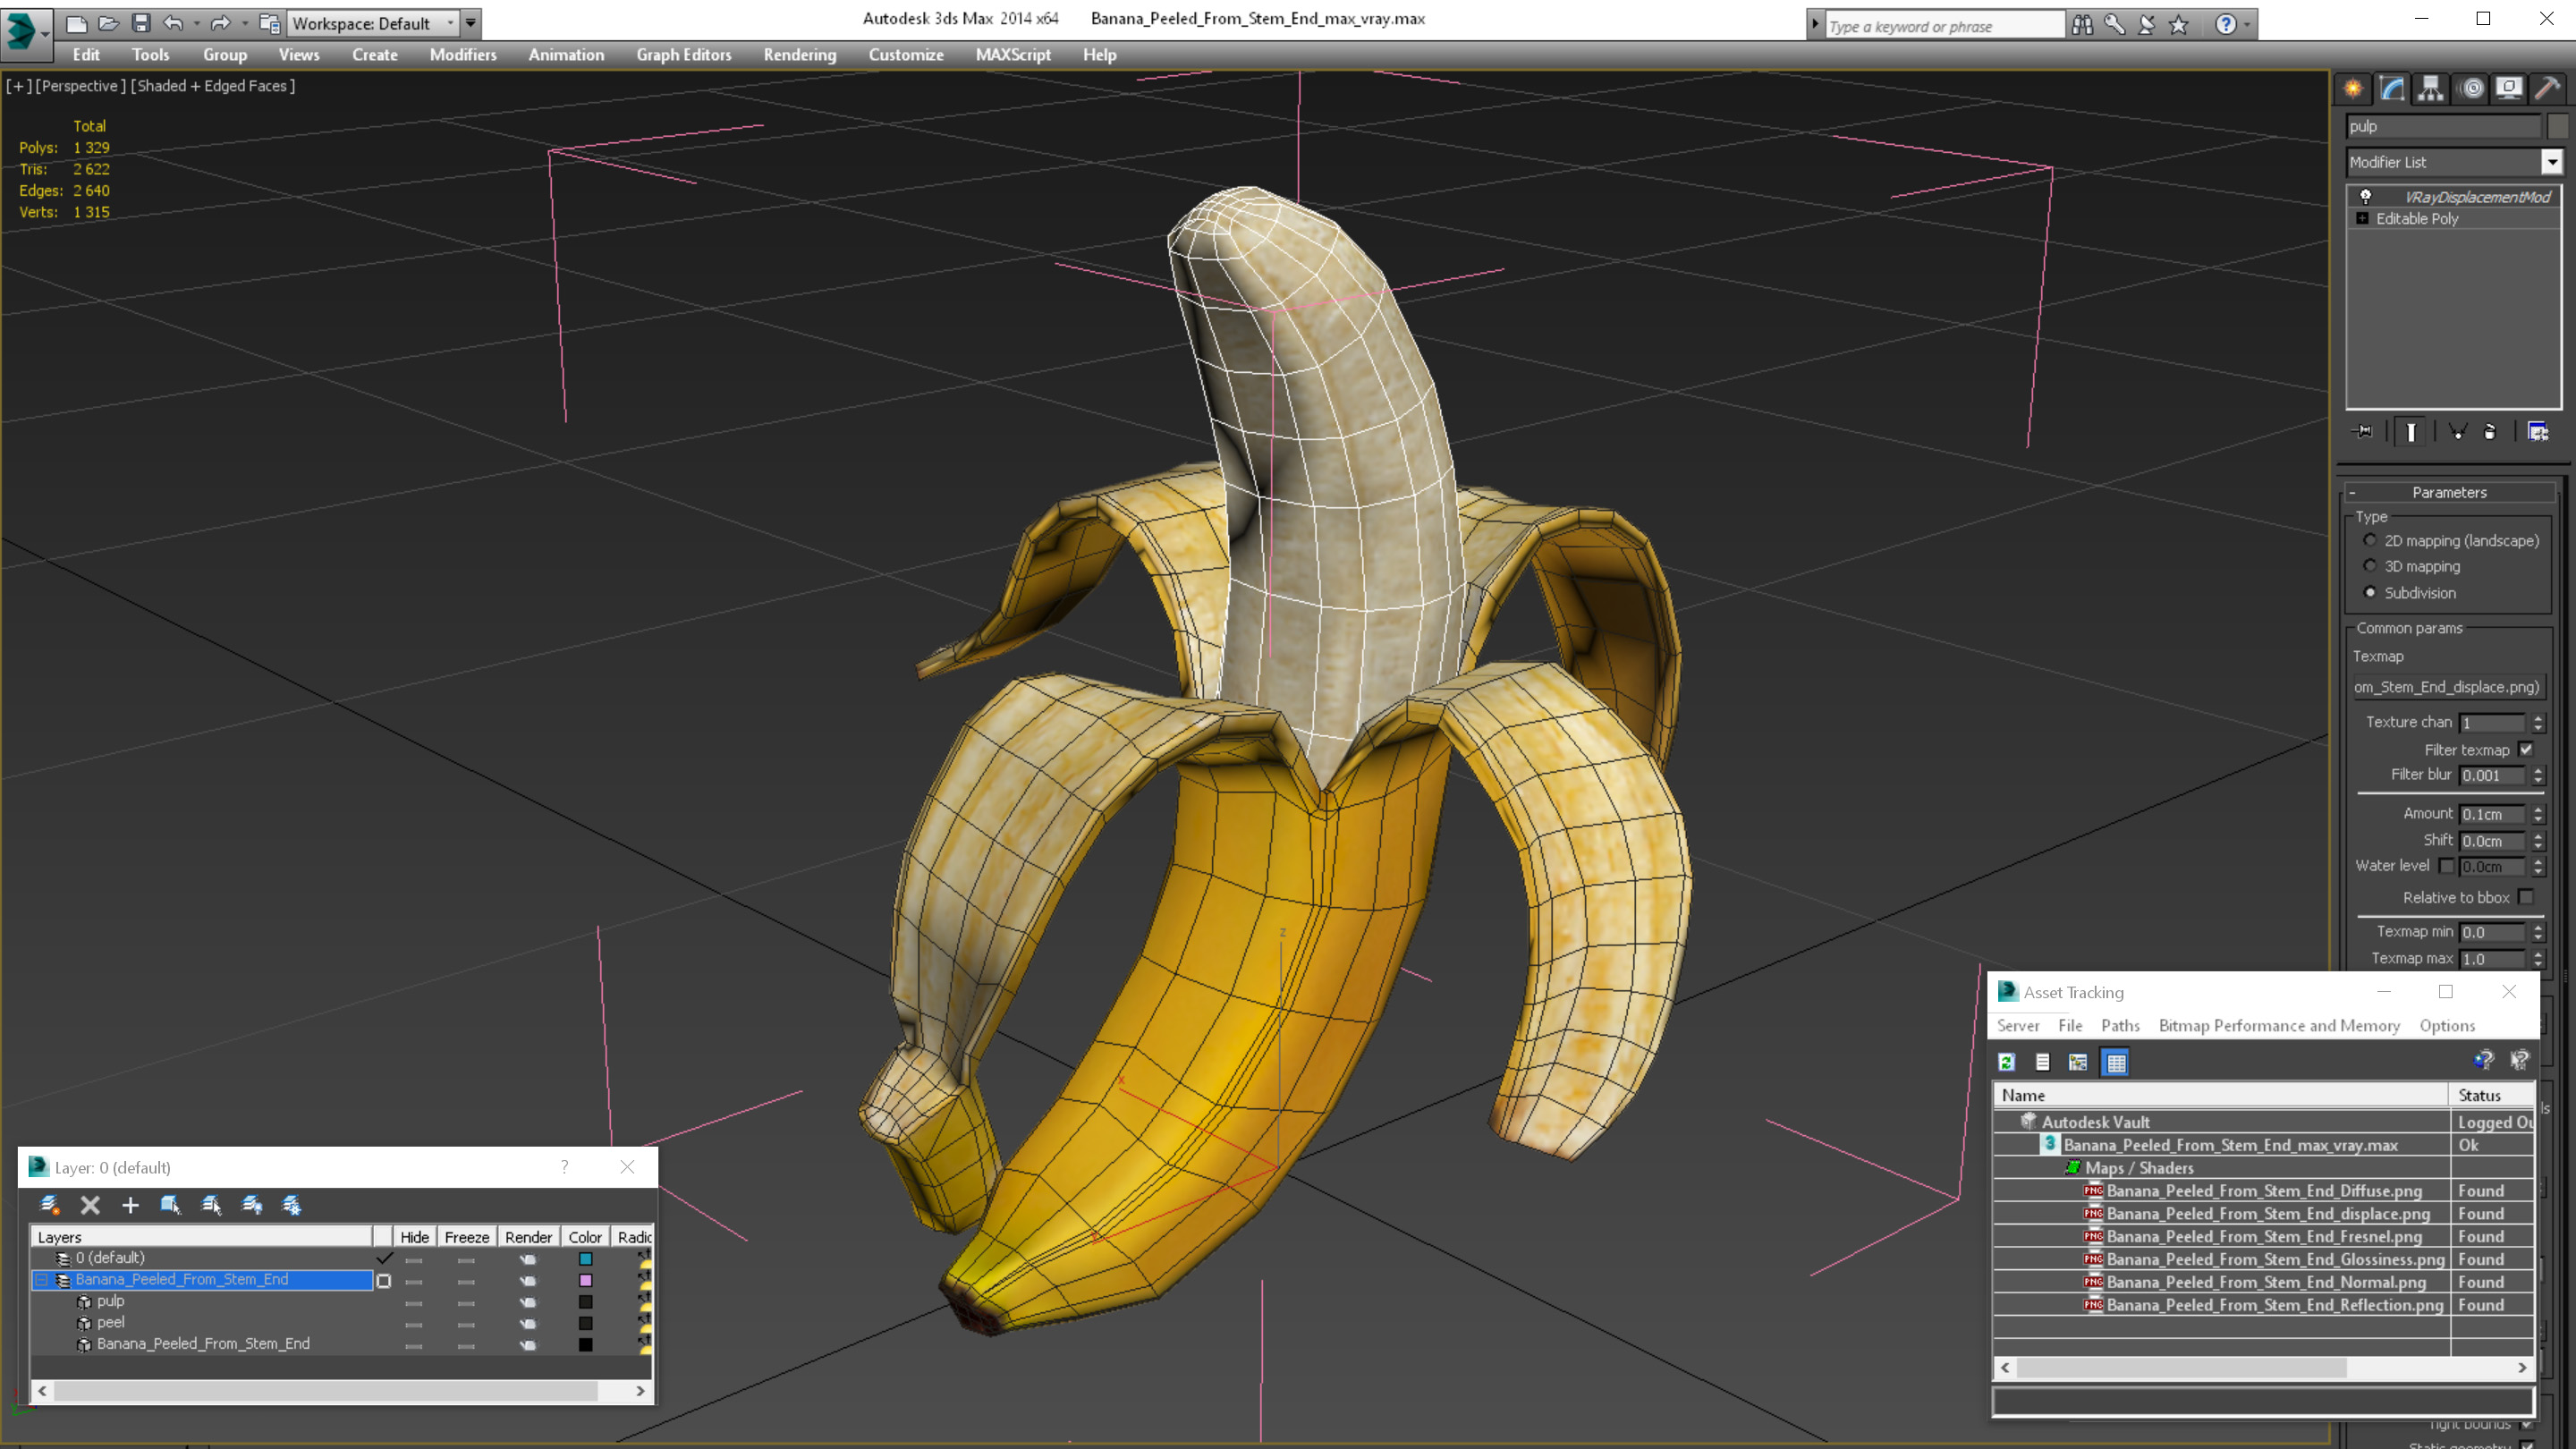The width and height of the screenshot is (2576, 1449).
Task: Click the [Perspective] viewport label
Action: pos(81,86)
